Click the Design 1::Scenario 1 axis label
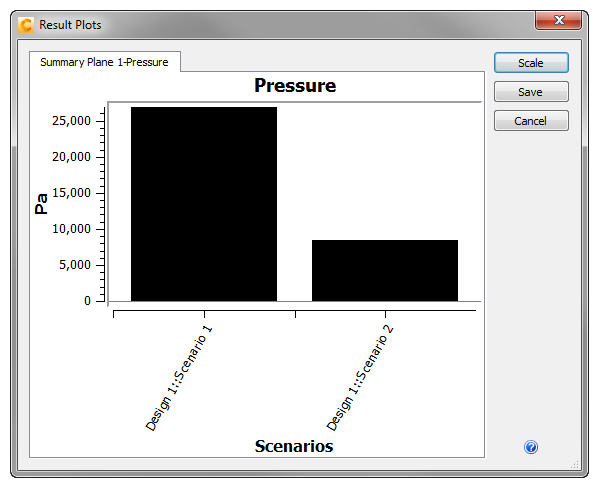Image resolution: width=599 pixels, height=488 pixels. click(x=179, y=378)
